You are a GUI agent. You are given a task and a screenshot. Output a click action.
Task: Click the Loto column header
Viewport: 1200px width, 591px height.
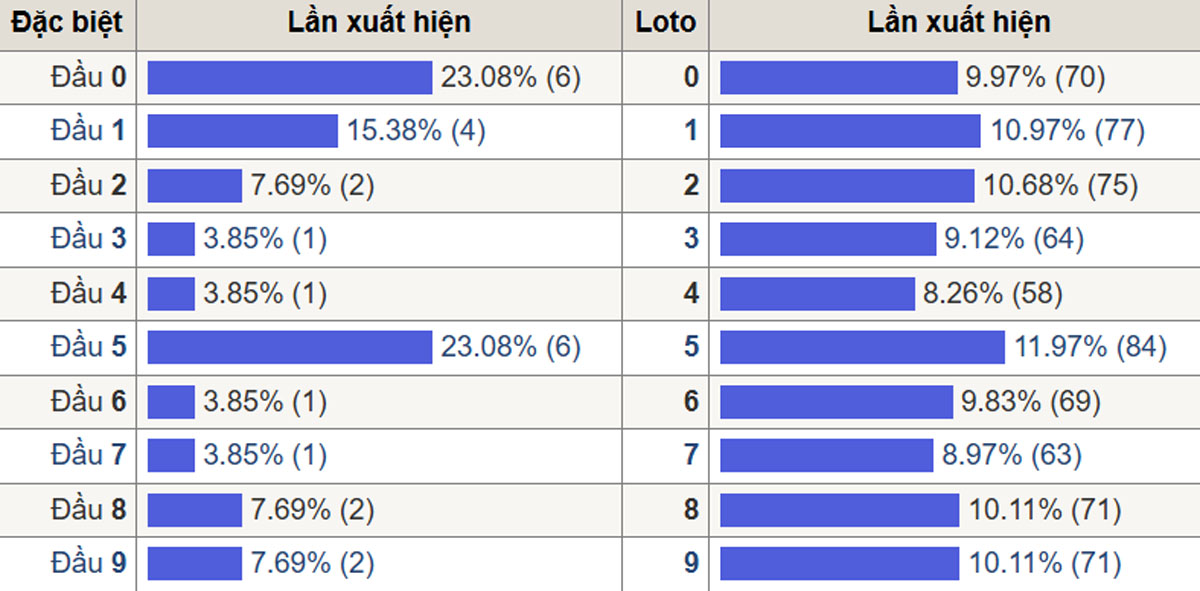coord(665,22)
